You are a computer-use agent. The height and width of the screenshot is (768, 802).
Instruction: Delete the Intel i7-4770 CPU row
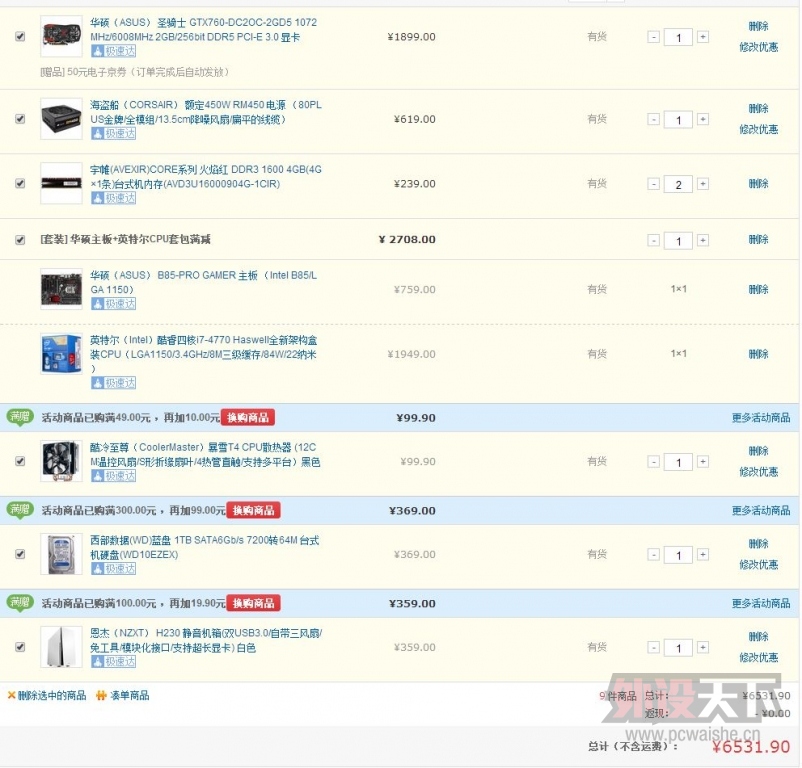[758, 354]
